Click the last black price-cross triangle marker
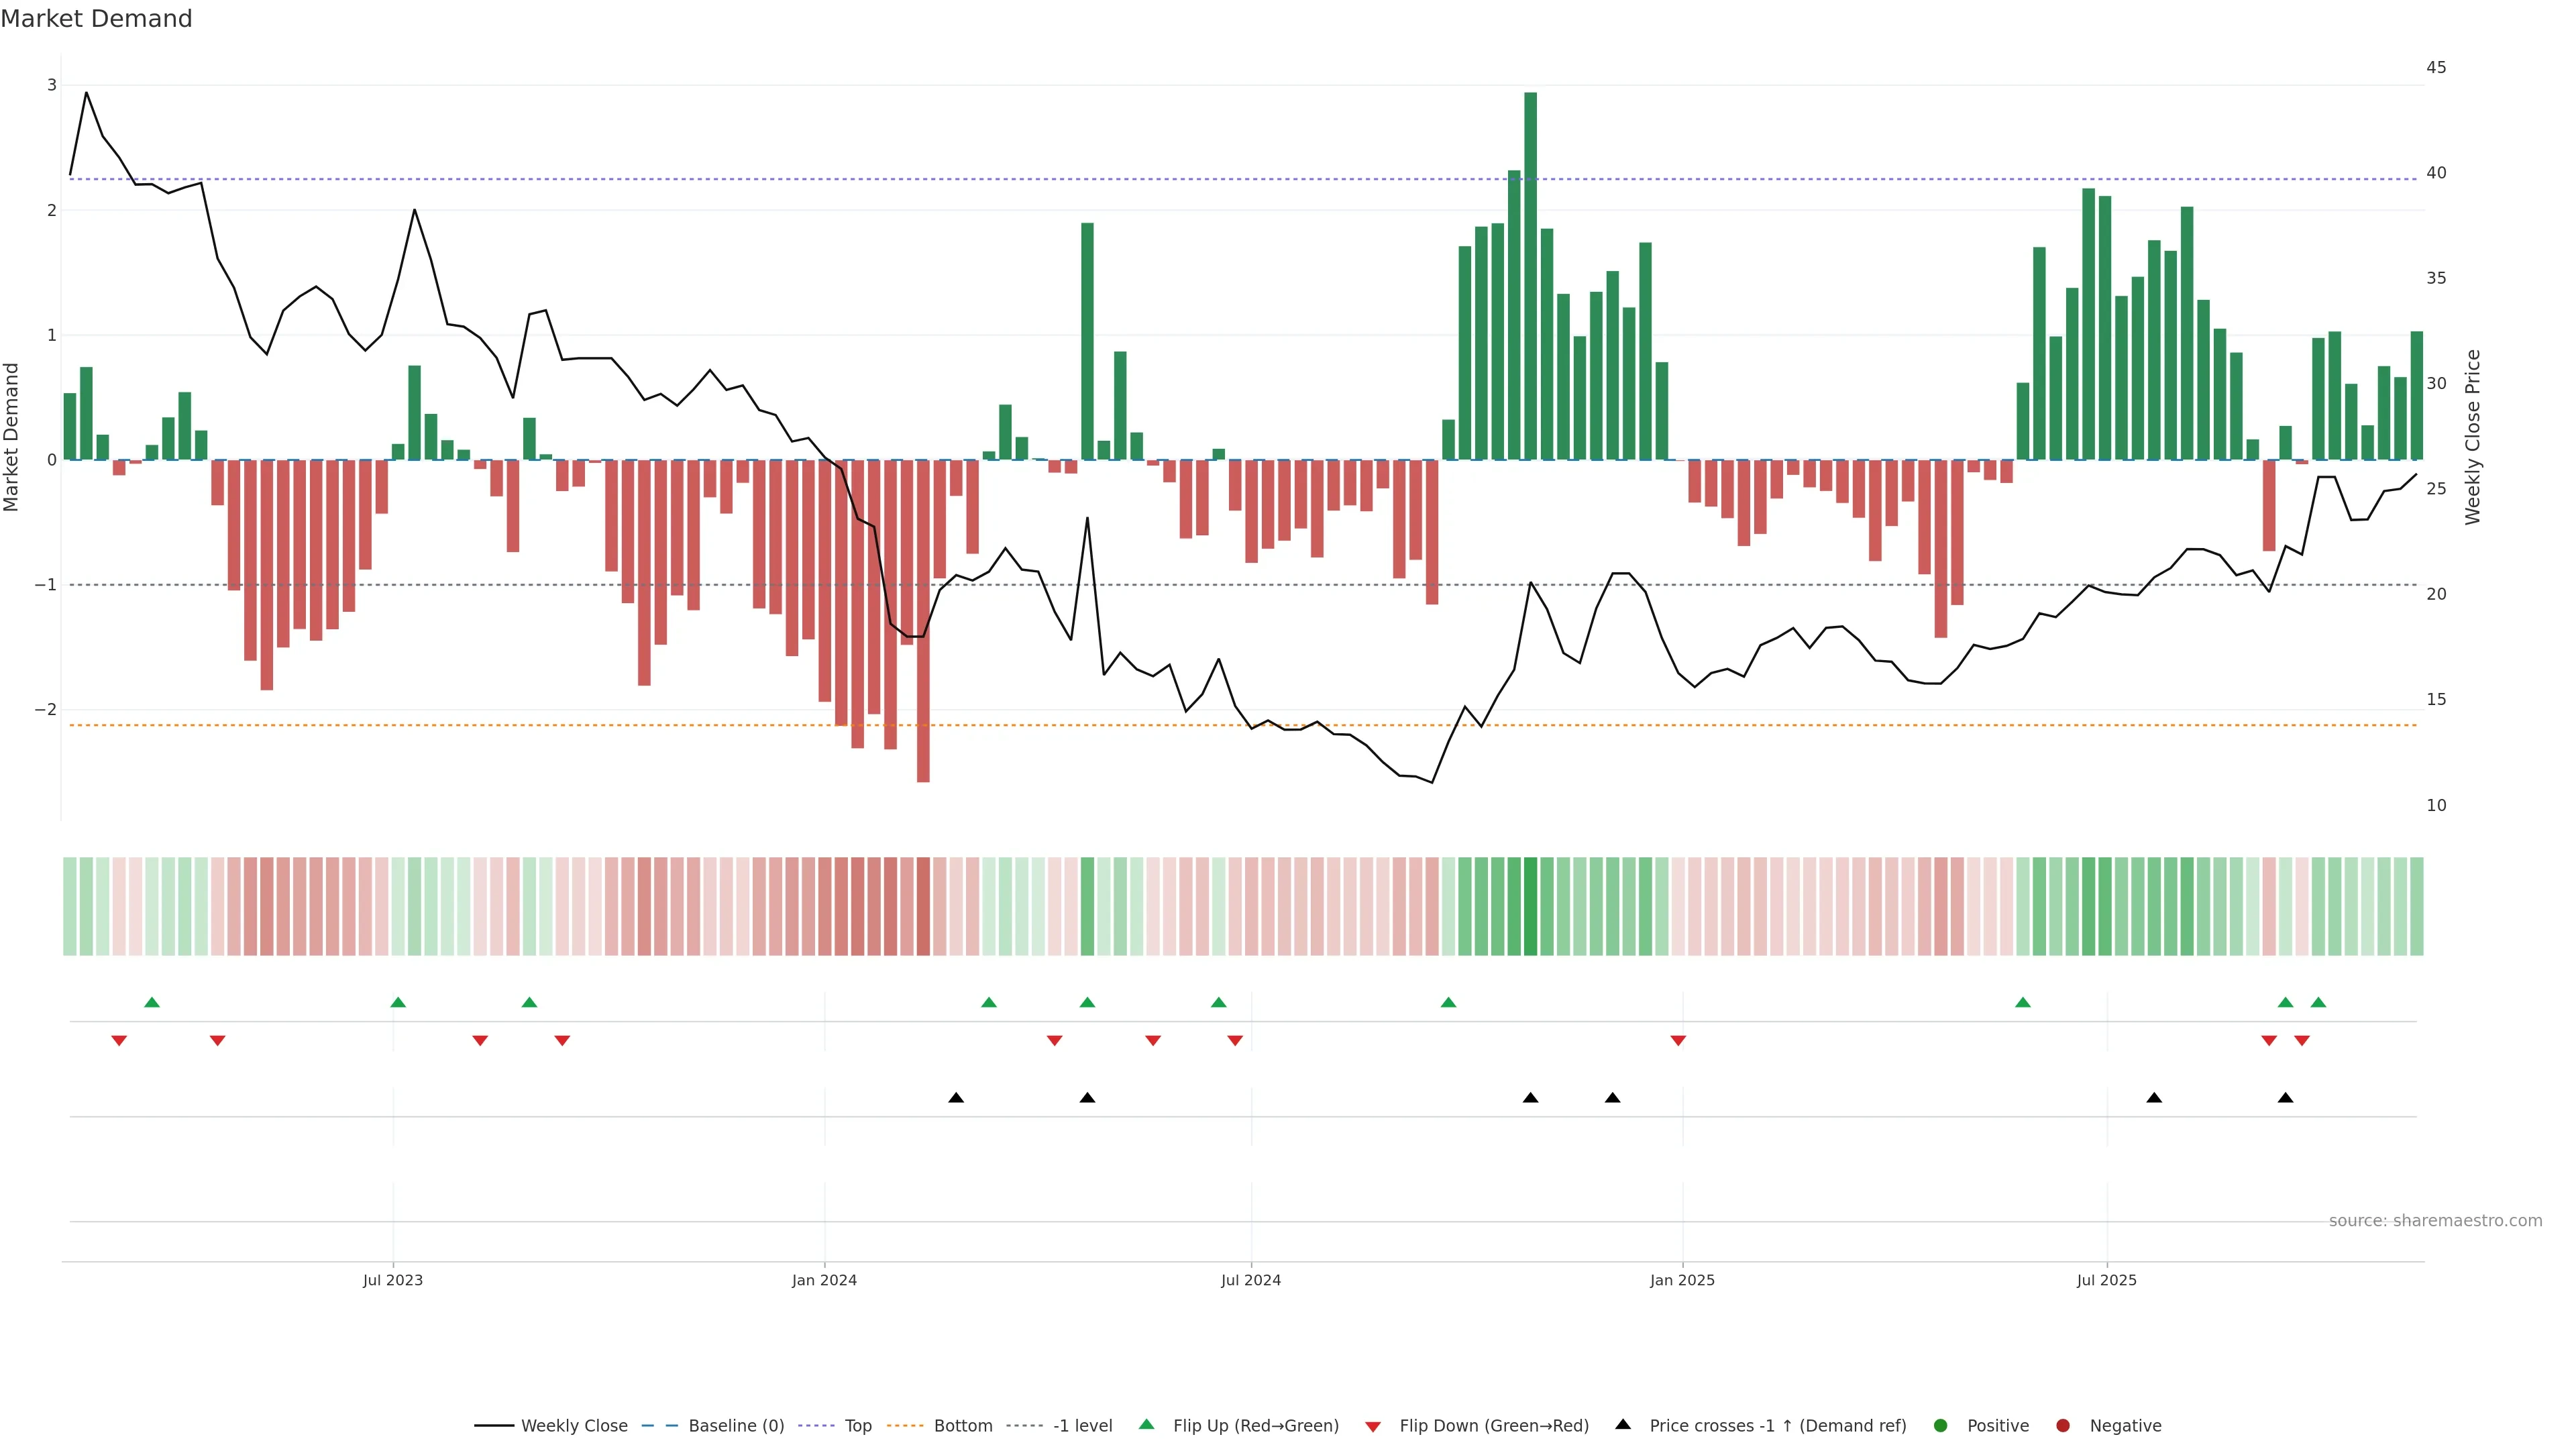2576x1449 pixels. click(2285, 1098)
